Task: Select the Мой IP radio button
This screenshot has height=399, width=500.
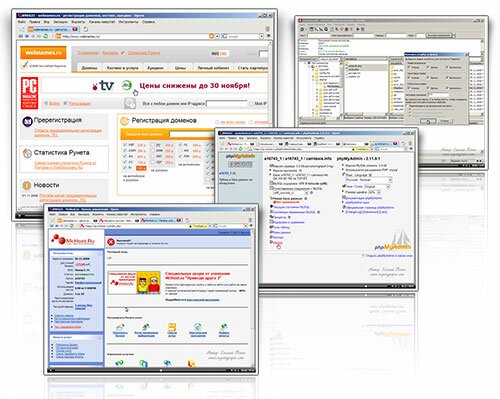Action: pos(251,104)
